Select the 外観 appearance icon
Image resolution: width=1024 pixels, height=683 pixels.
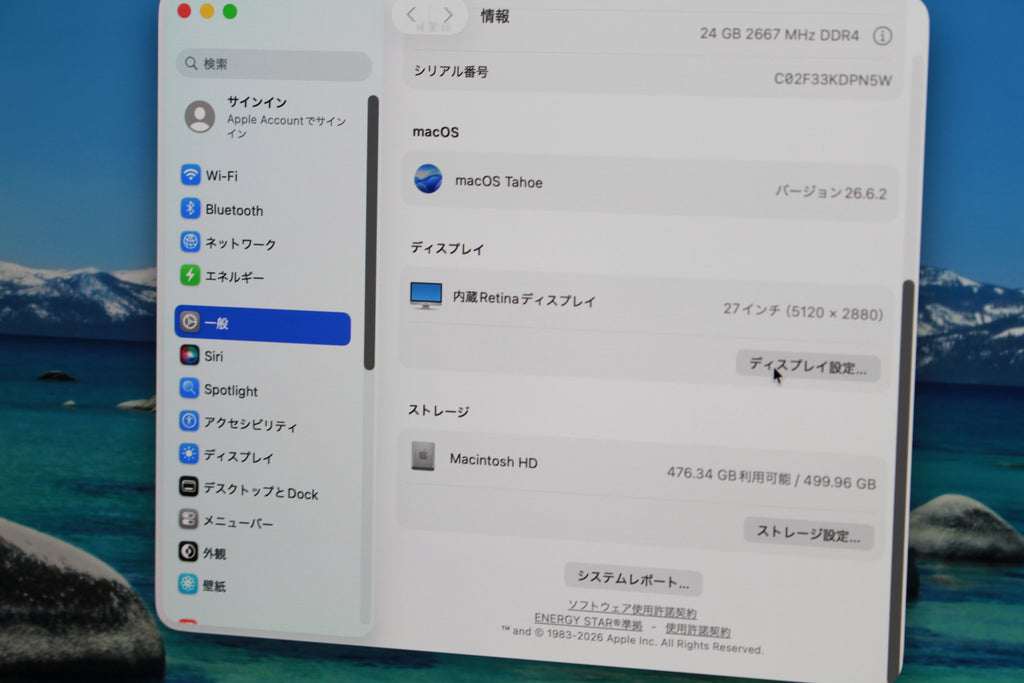[x=188, y=552]
